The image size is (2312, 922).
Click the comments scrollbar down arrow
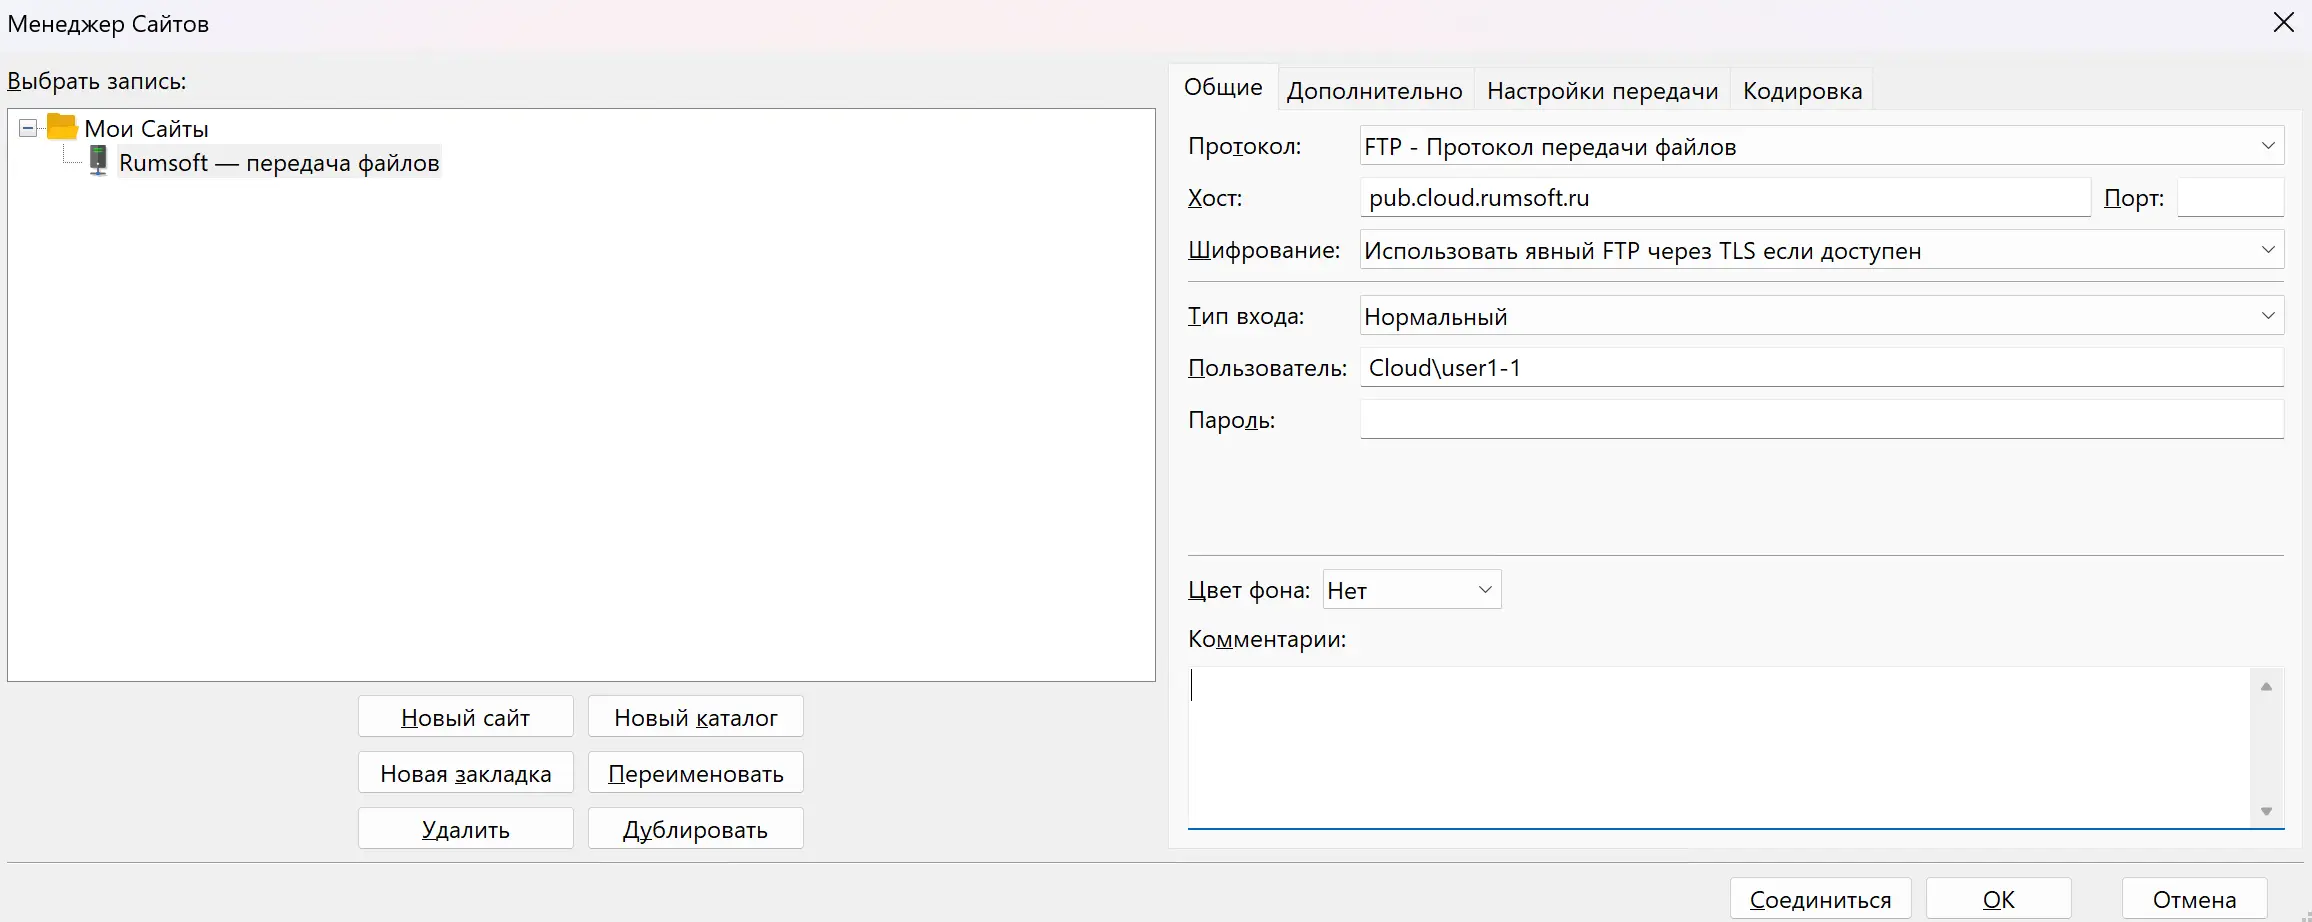2266,811
